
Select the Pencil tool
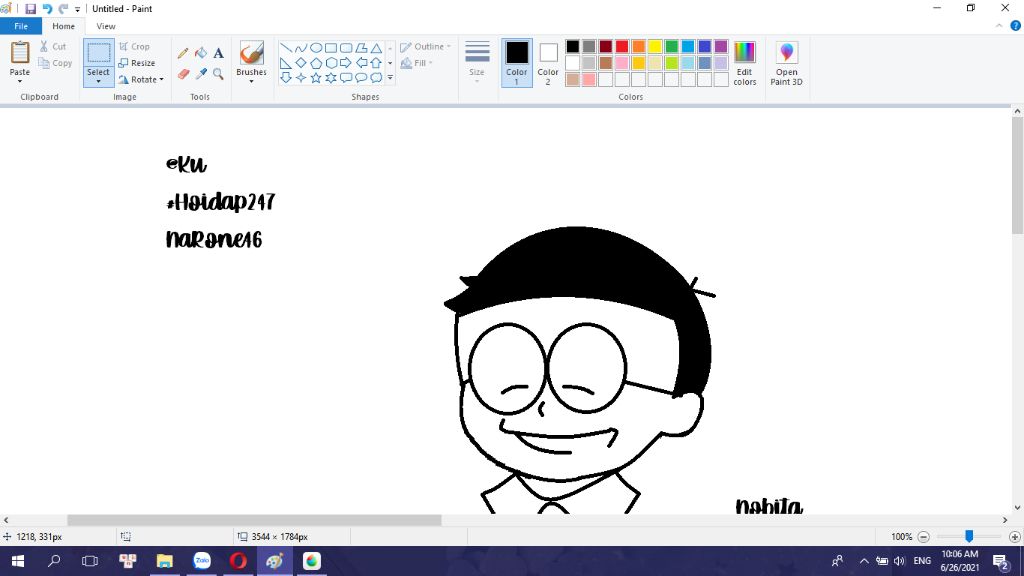click(183, 53)
